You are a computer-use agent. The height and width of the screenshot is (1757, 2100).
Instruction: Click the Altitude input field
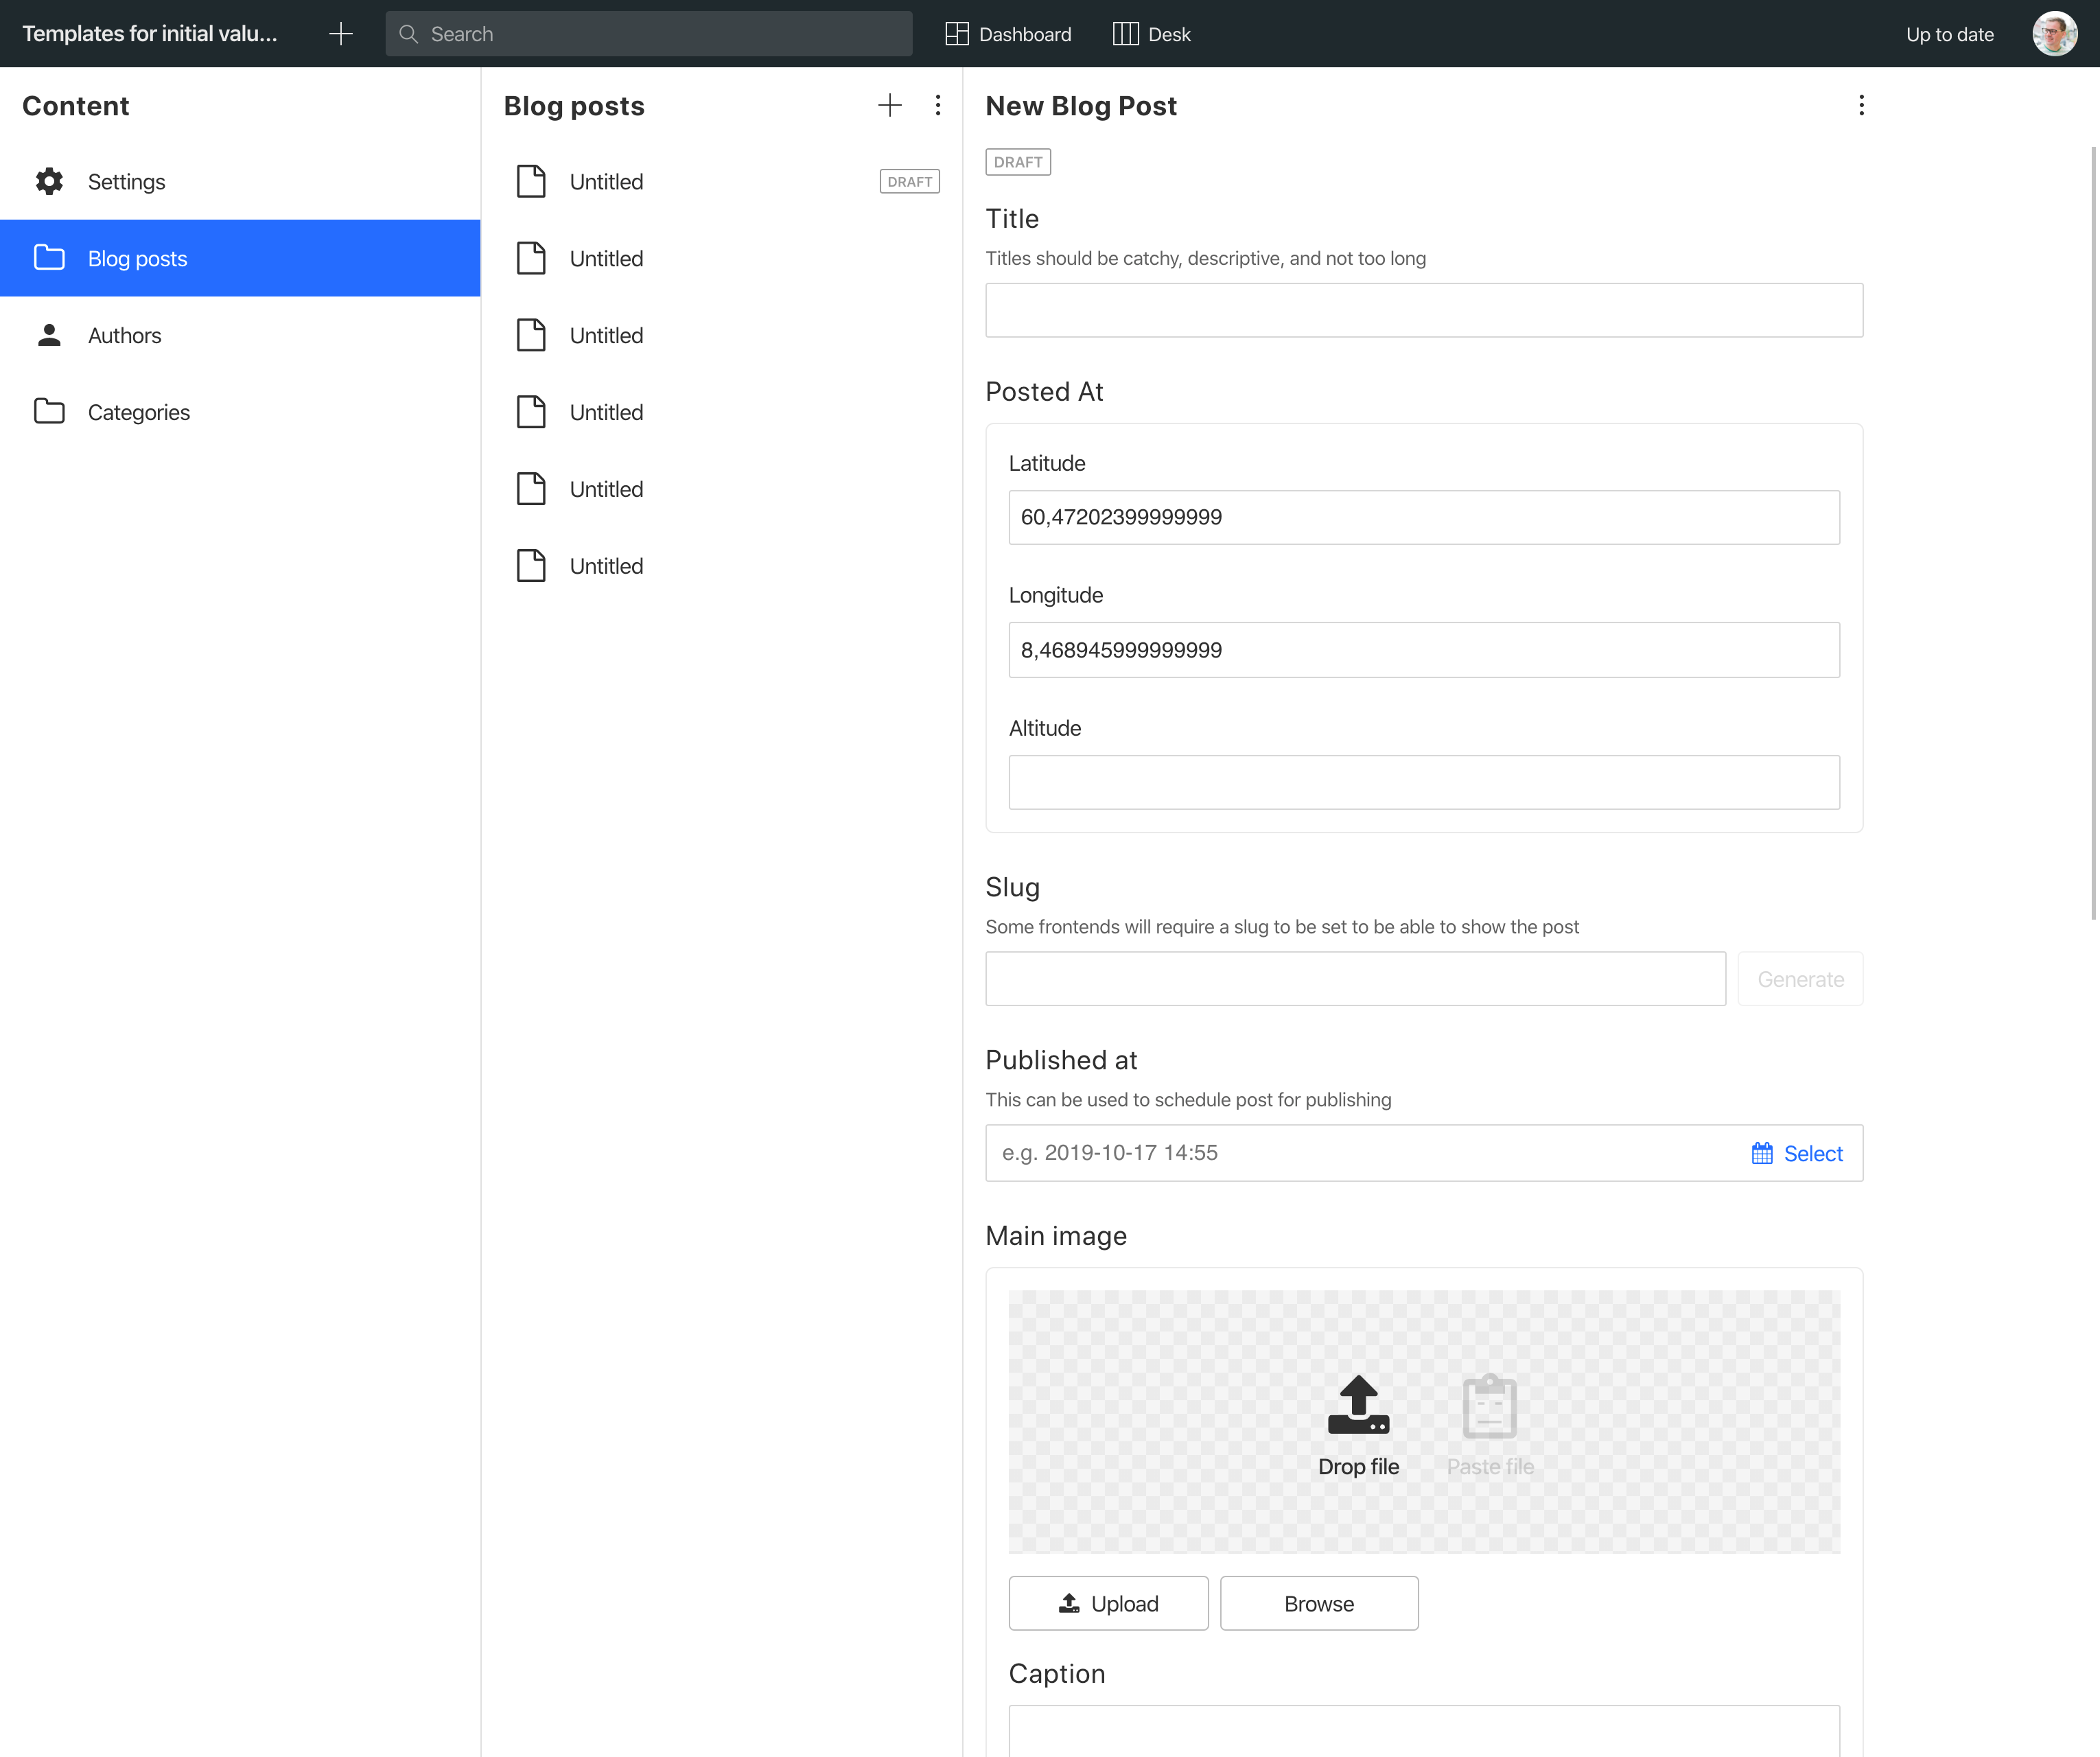point(1424,782)
